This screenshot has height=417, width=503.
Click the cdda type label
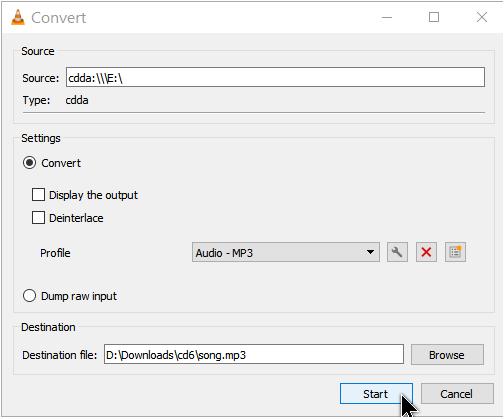(77, 100)
